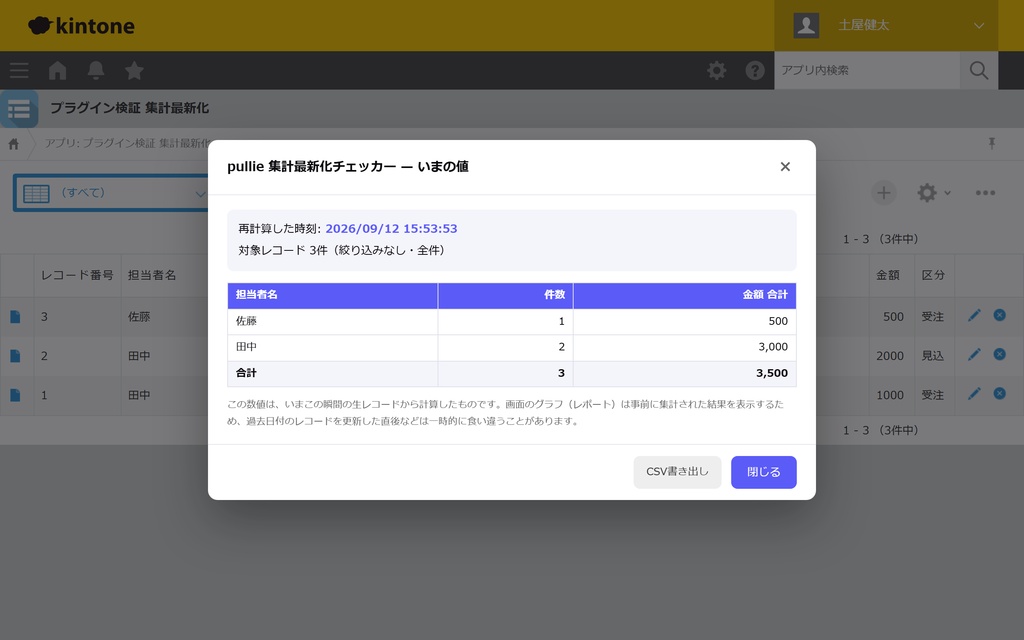1024x640 pixels.
Task: Open the app settings gear dropdown
Action: click(933, 193)
